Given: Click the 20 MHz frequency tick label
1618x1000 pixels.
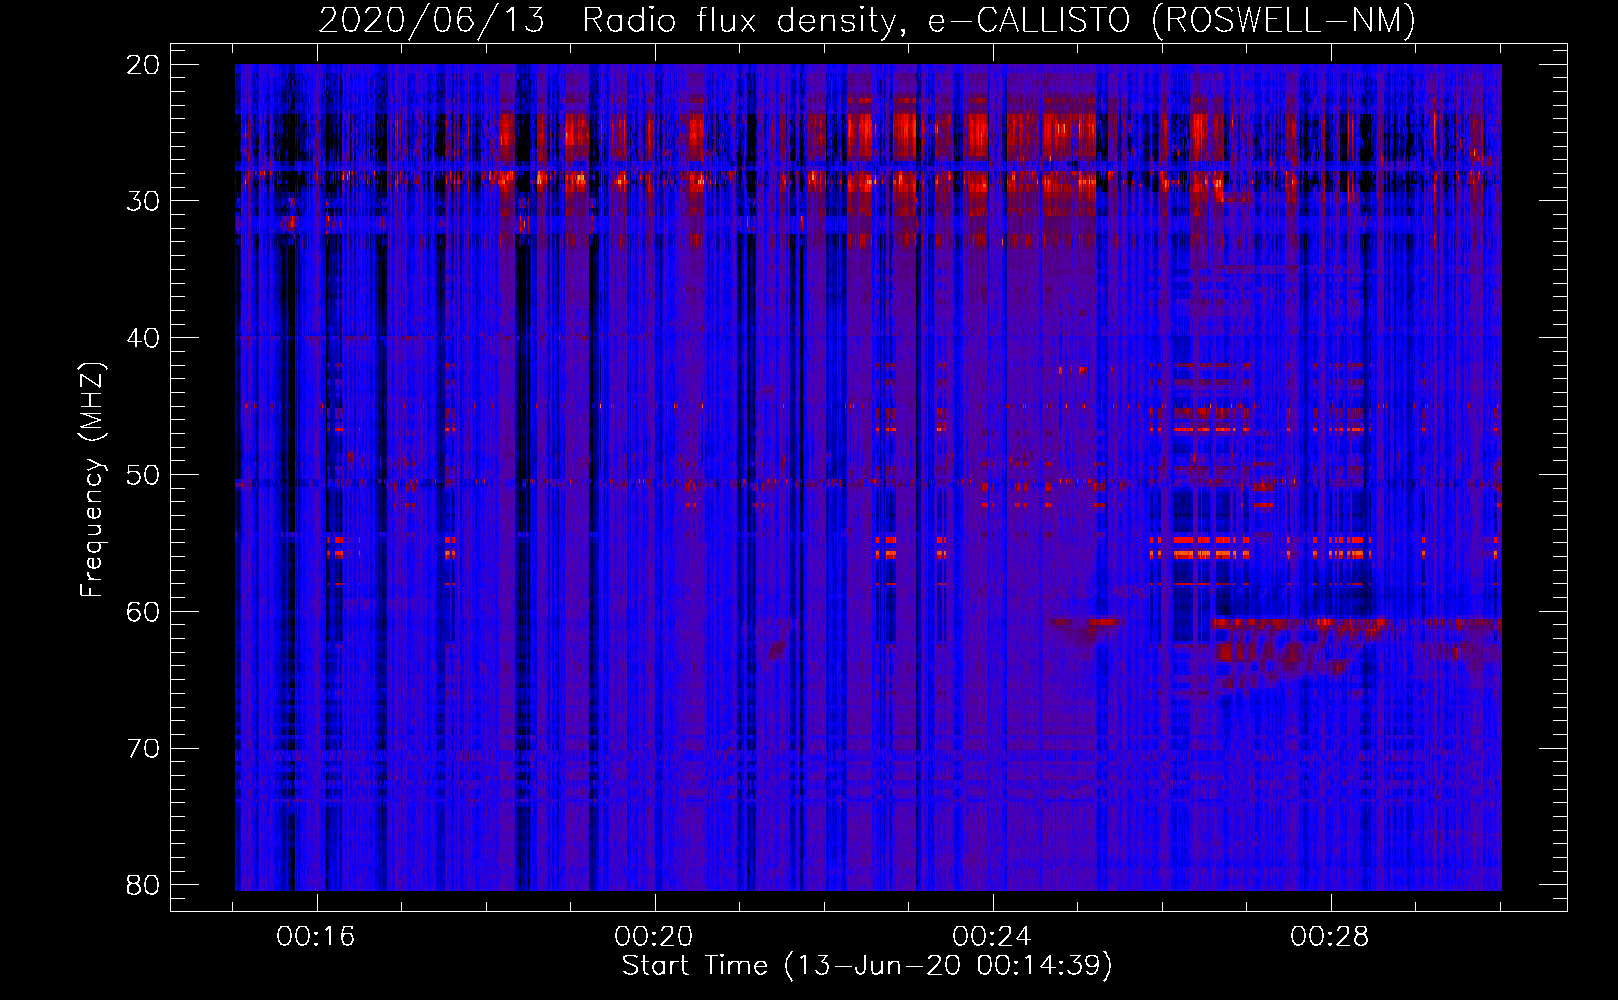Looking at the screenshot, I should pyautogui.click(x=144, y=65).
